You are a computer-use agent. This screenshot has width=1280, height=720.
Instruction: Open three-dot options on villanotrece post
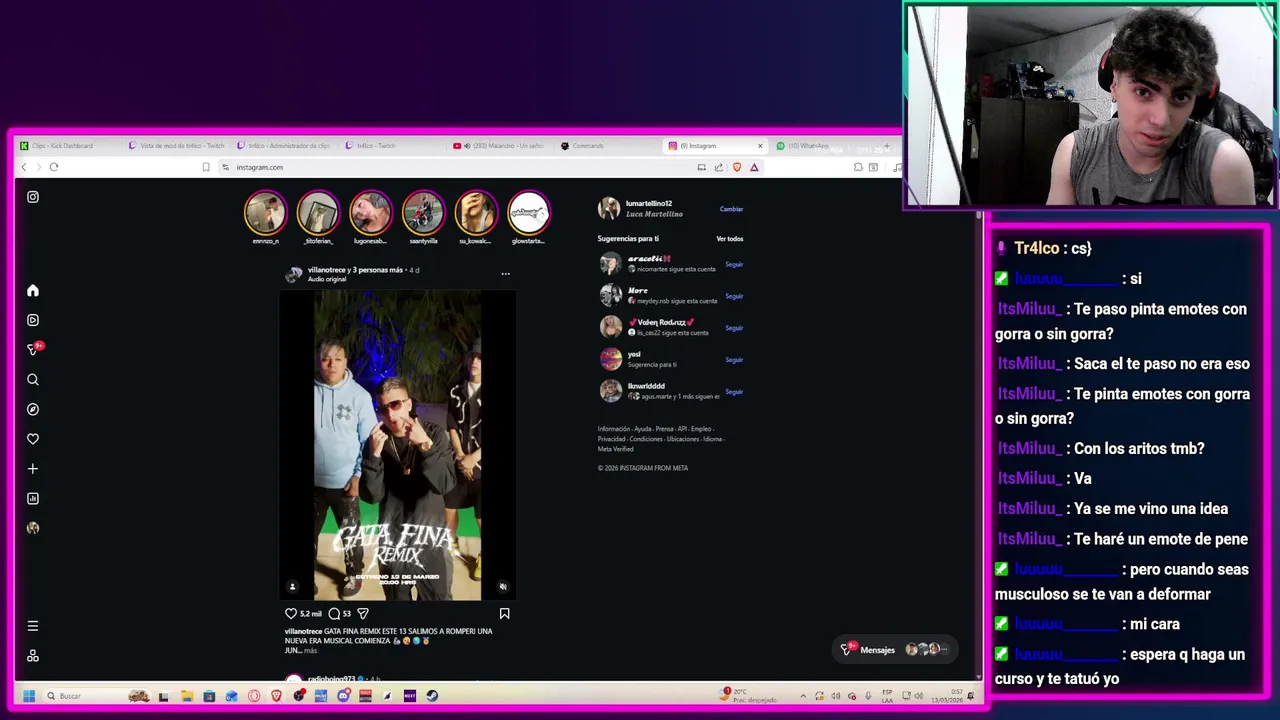(505, 273)
